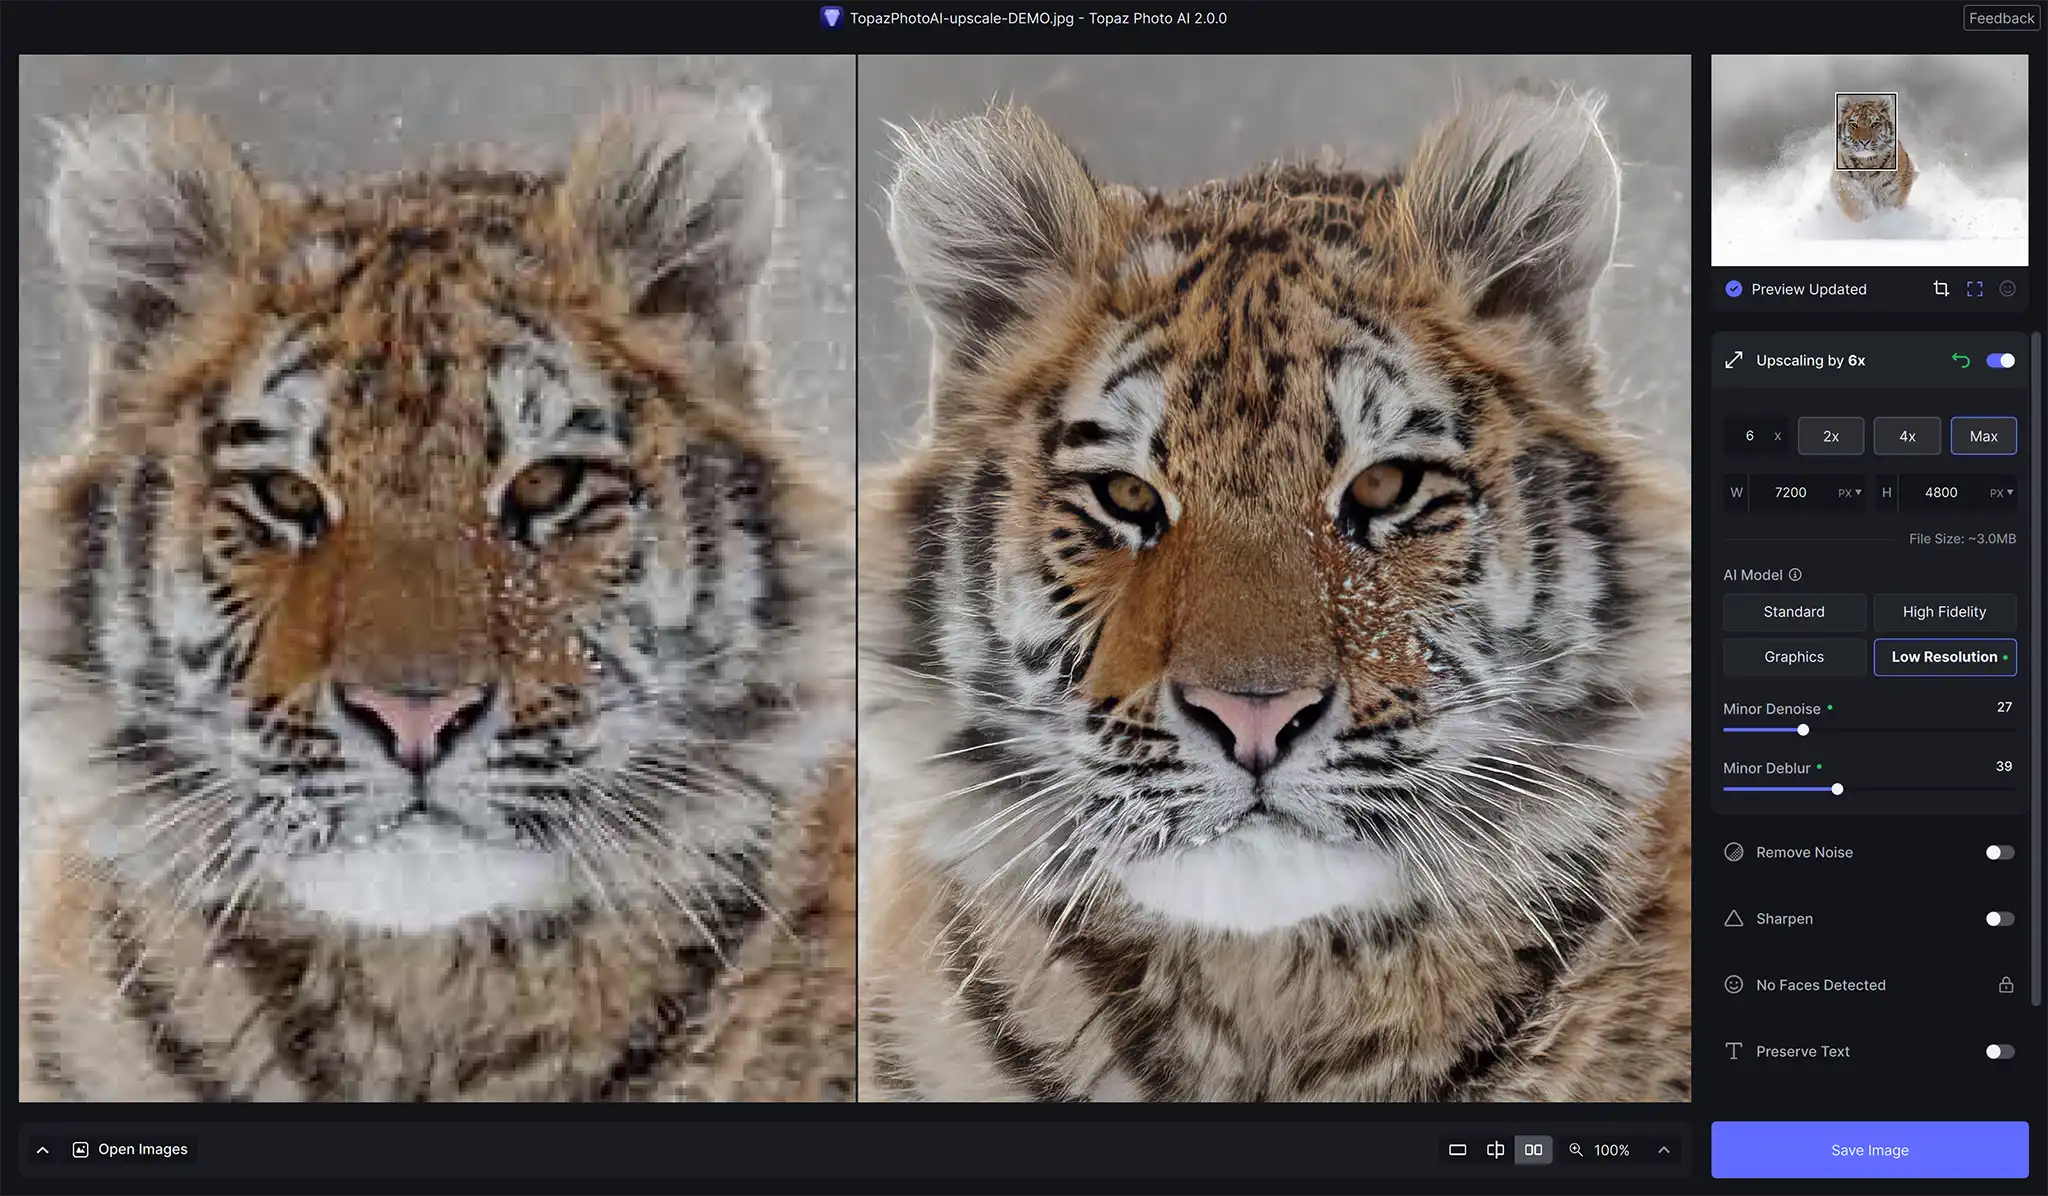Click the Save Image button

click(1869, 1150)
